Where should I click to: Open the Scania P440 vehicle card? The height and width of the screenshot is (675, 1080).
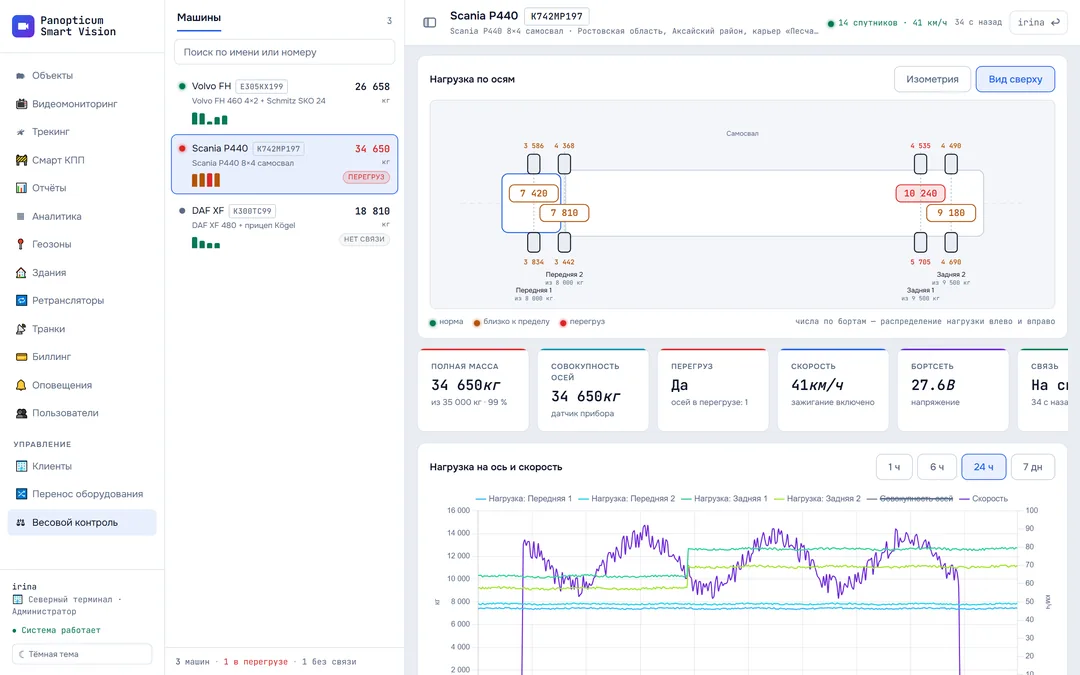[284, 164]
